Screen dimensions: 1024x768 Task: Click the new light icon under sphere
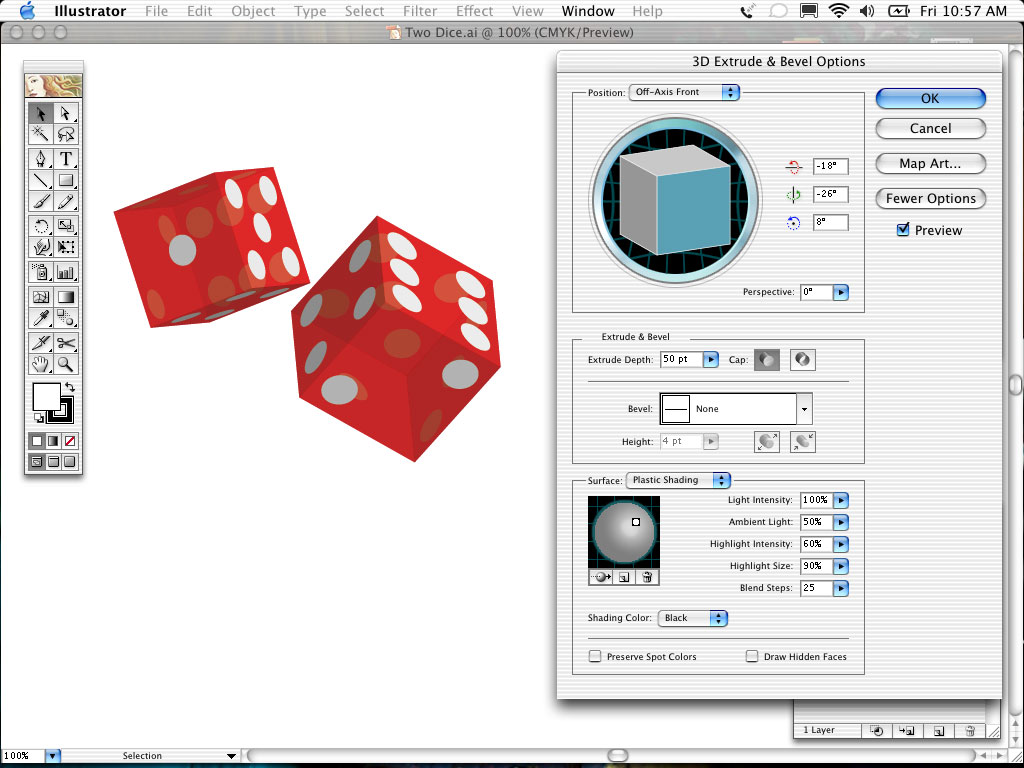pyautogui.click(x=623, y=577)
